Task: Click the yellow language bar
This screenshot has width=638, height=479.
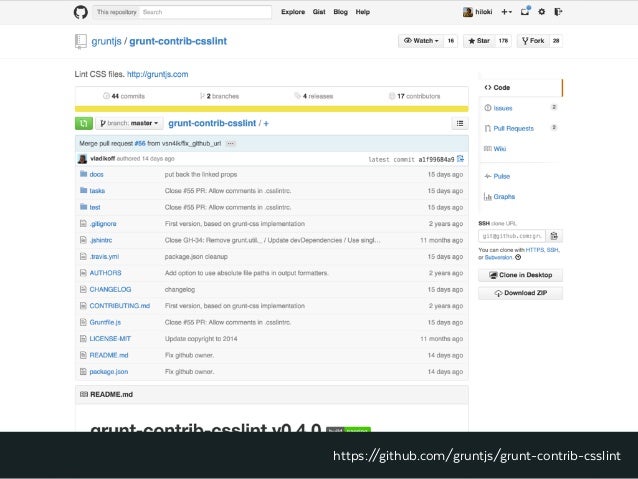Action: click(x=271, y=109)
